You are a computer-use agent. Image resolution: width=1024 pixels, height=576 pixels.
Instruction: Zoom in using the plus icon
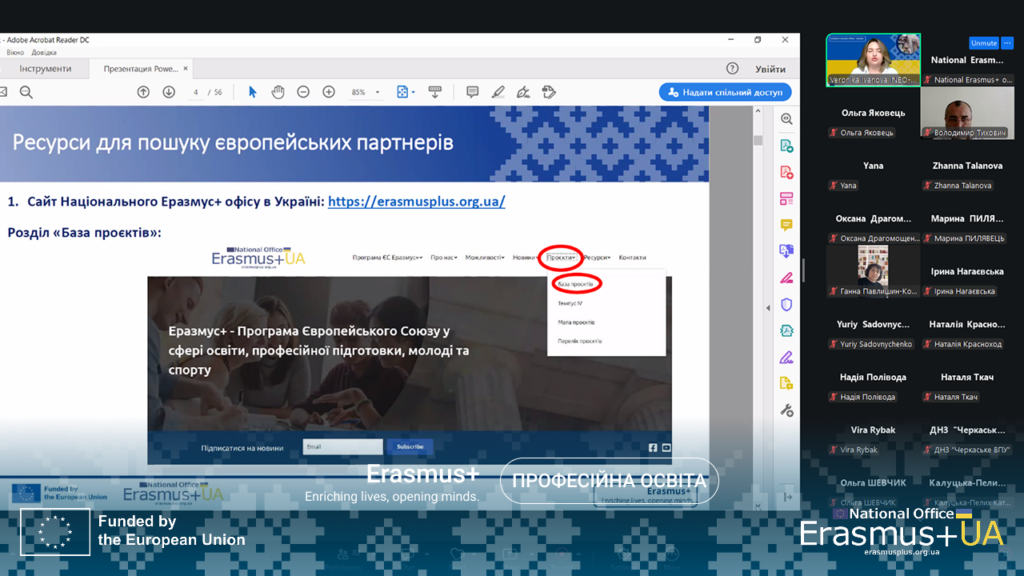pos(328,92)
